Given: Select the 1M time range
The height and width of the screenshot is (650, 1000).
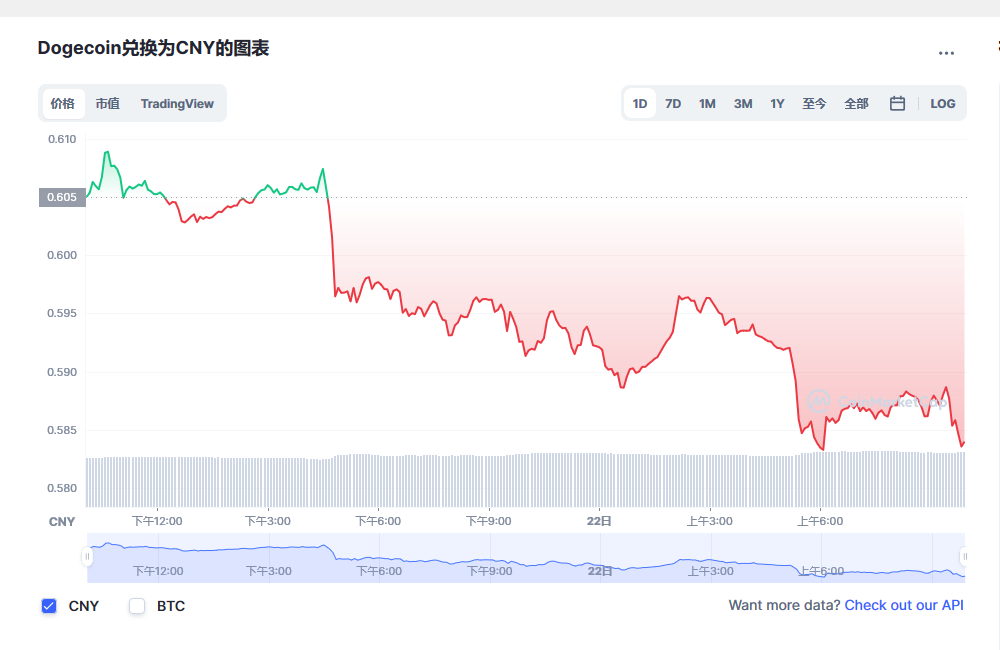Looking at the screenshot, I should click(x=707, y=103).
